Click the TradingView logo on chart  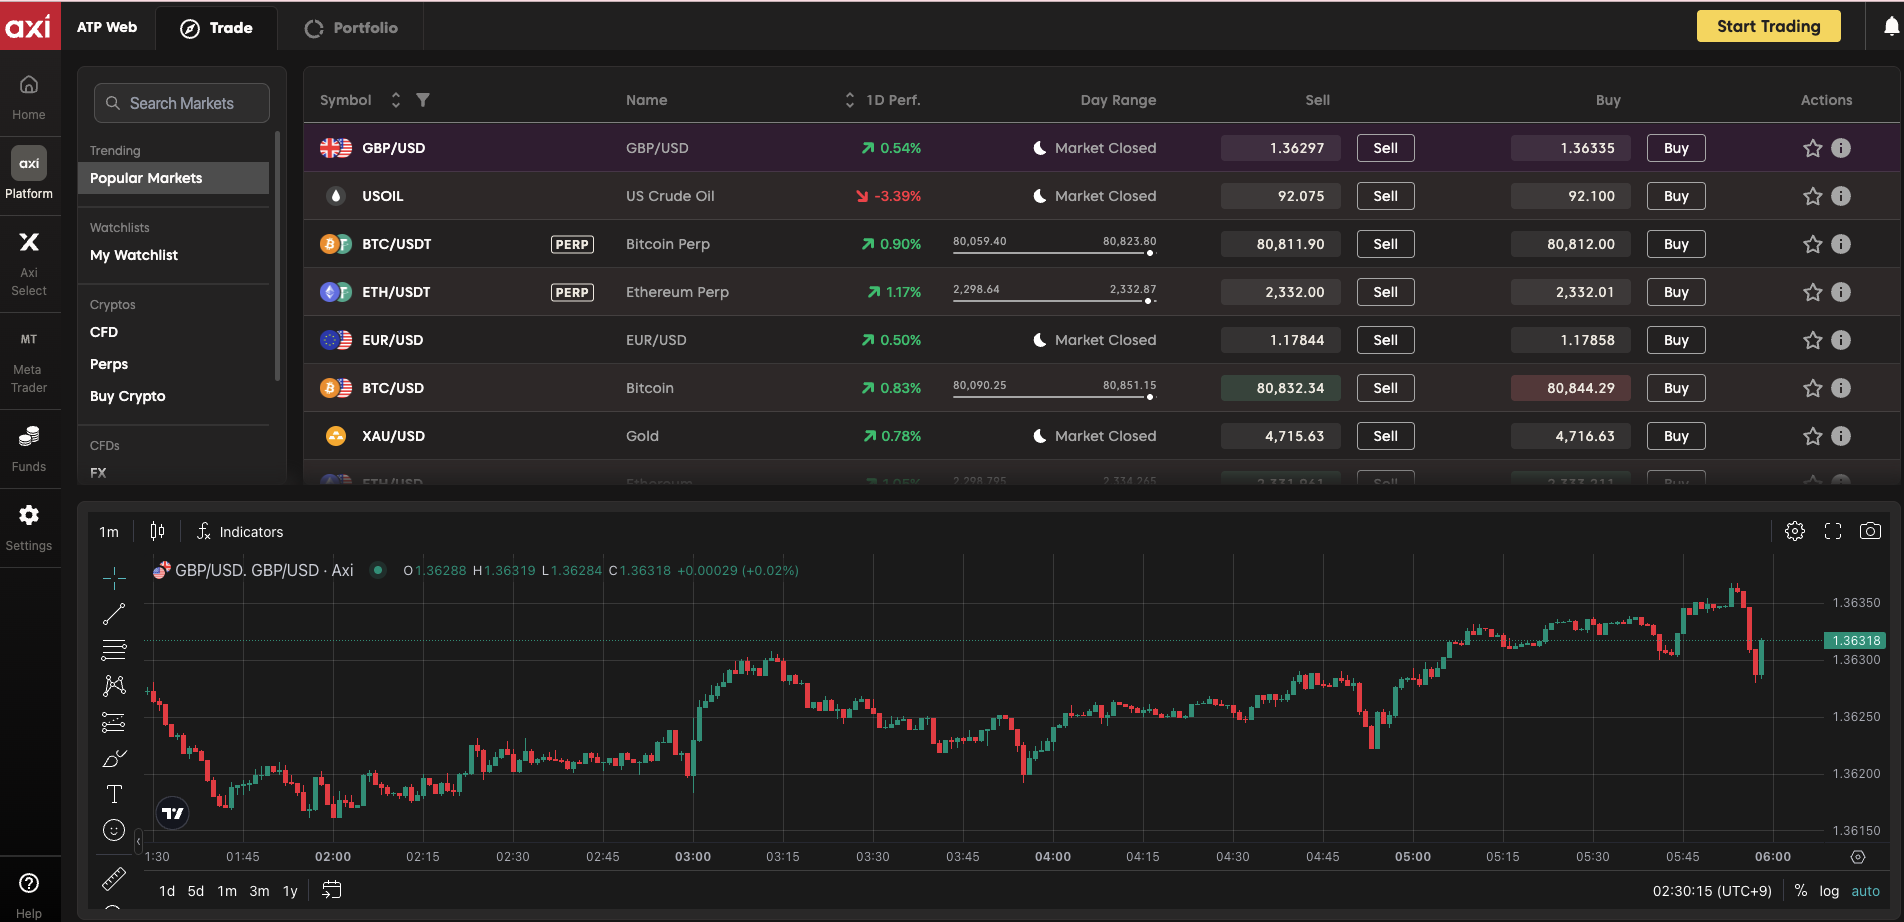[x=173, y=813]
